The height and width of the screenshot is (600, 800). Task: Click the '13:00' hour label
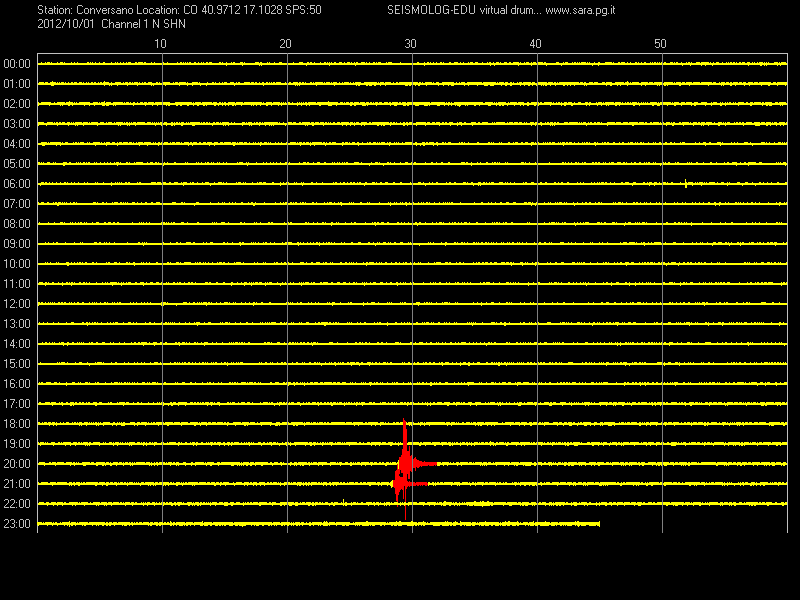point(17,323)
